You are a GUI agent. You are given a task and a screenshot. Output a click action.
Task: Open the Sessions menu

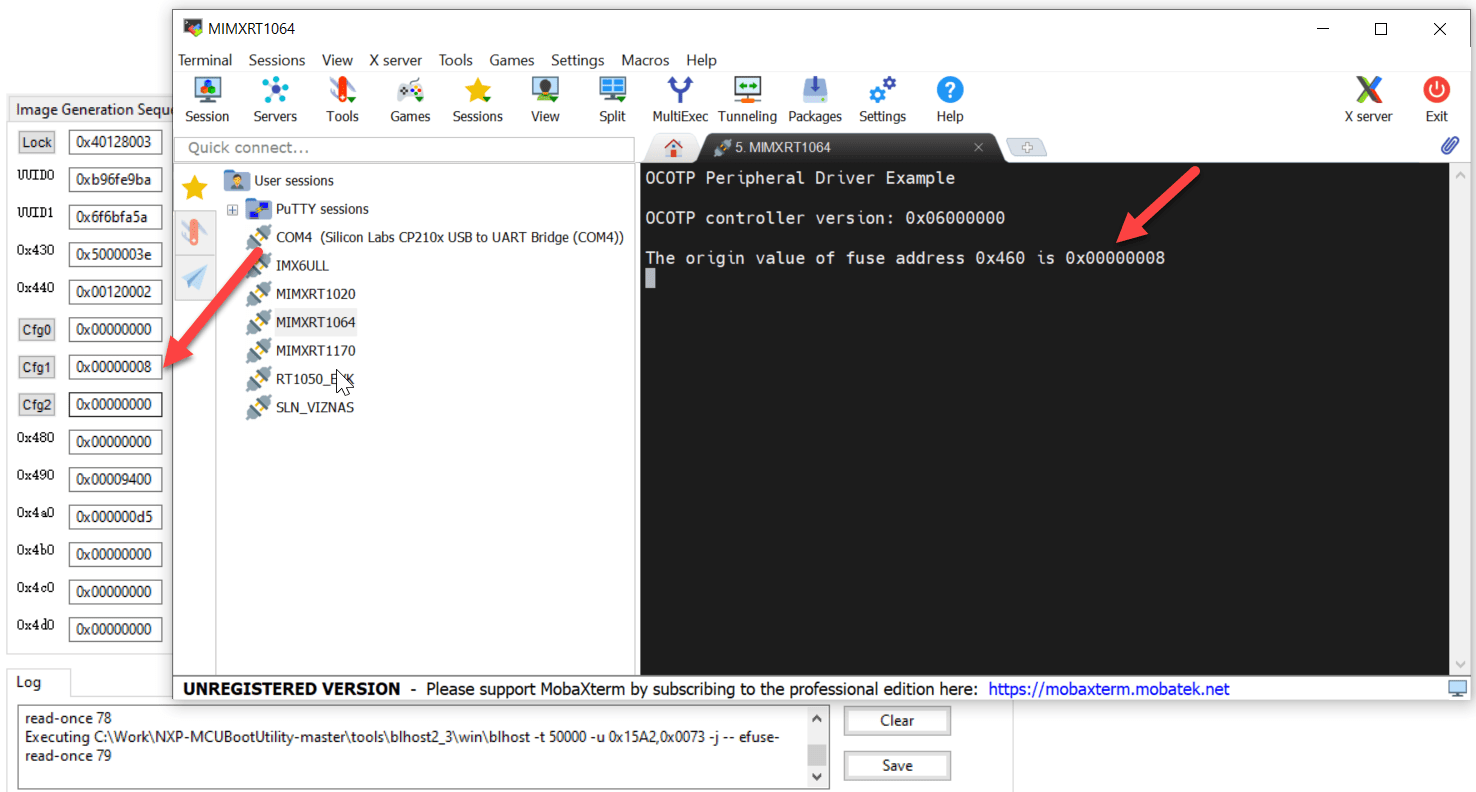(x=277, y=60)
